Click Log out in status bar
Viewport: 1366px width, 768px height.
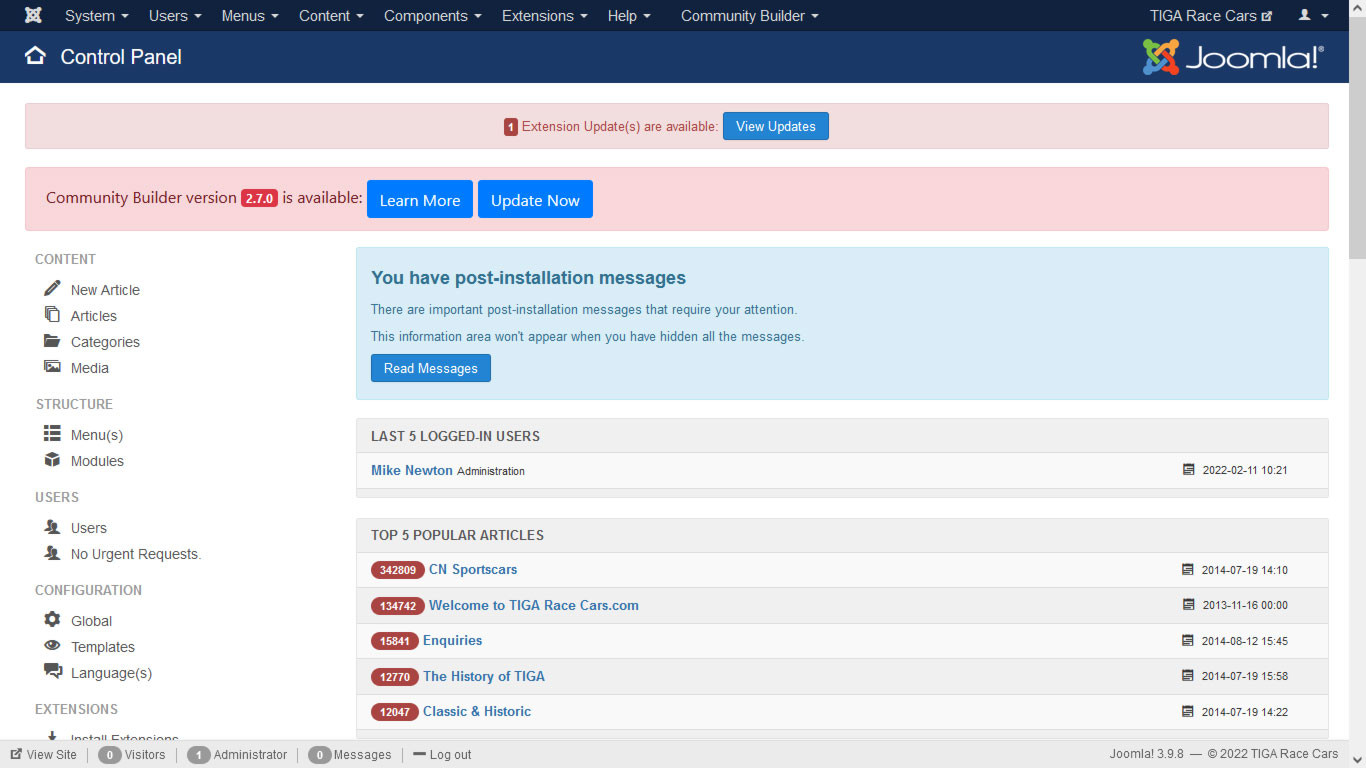pyautogui.click(x=442, y=755)
